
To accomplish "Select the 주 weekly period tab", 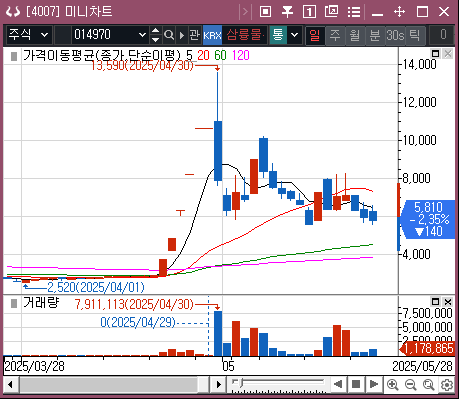I will tap(335, 35).
